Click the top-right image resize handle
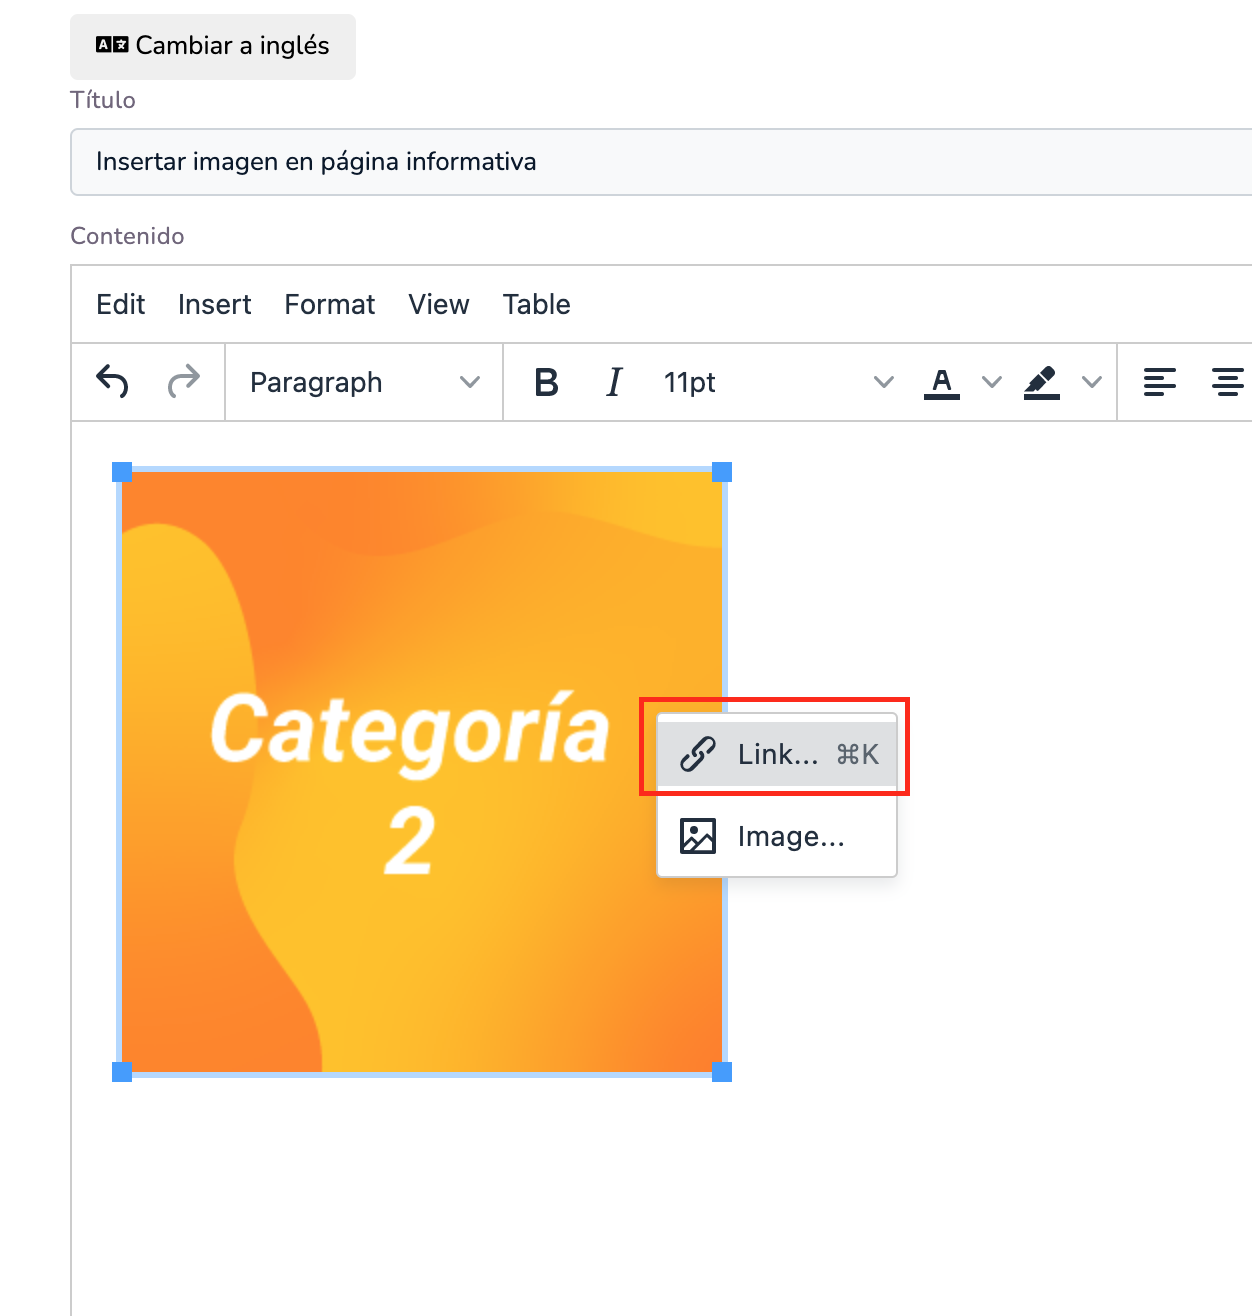Viewport: 1252px width, 1316px height. (722, 472)
